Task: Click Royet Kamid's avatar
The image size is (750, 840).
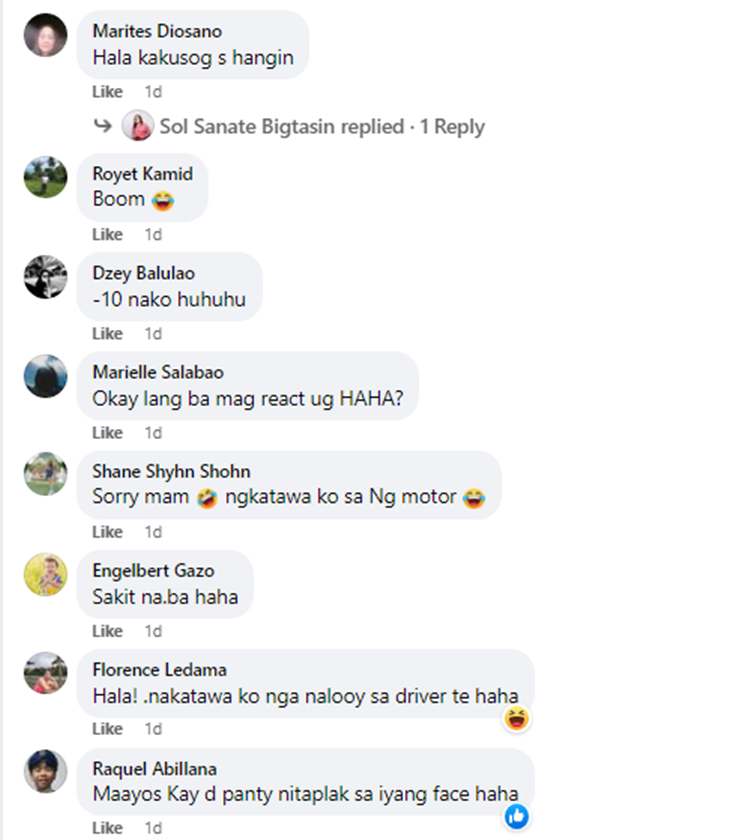Action: click(46, 177)
